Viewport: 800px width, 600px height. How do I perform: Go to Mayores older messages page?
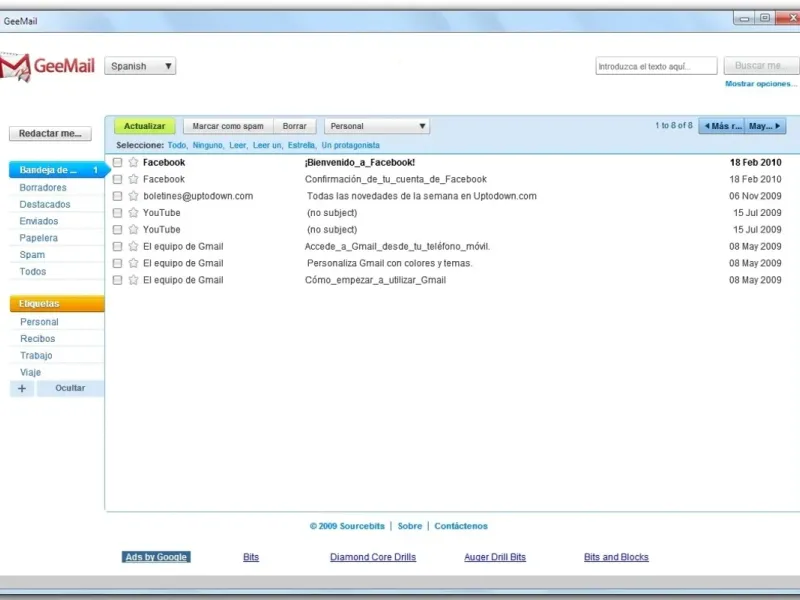pyautogui.click(x=765, y=126)
